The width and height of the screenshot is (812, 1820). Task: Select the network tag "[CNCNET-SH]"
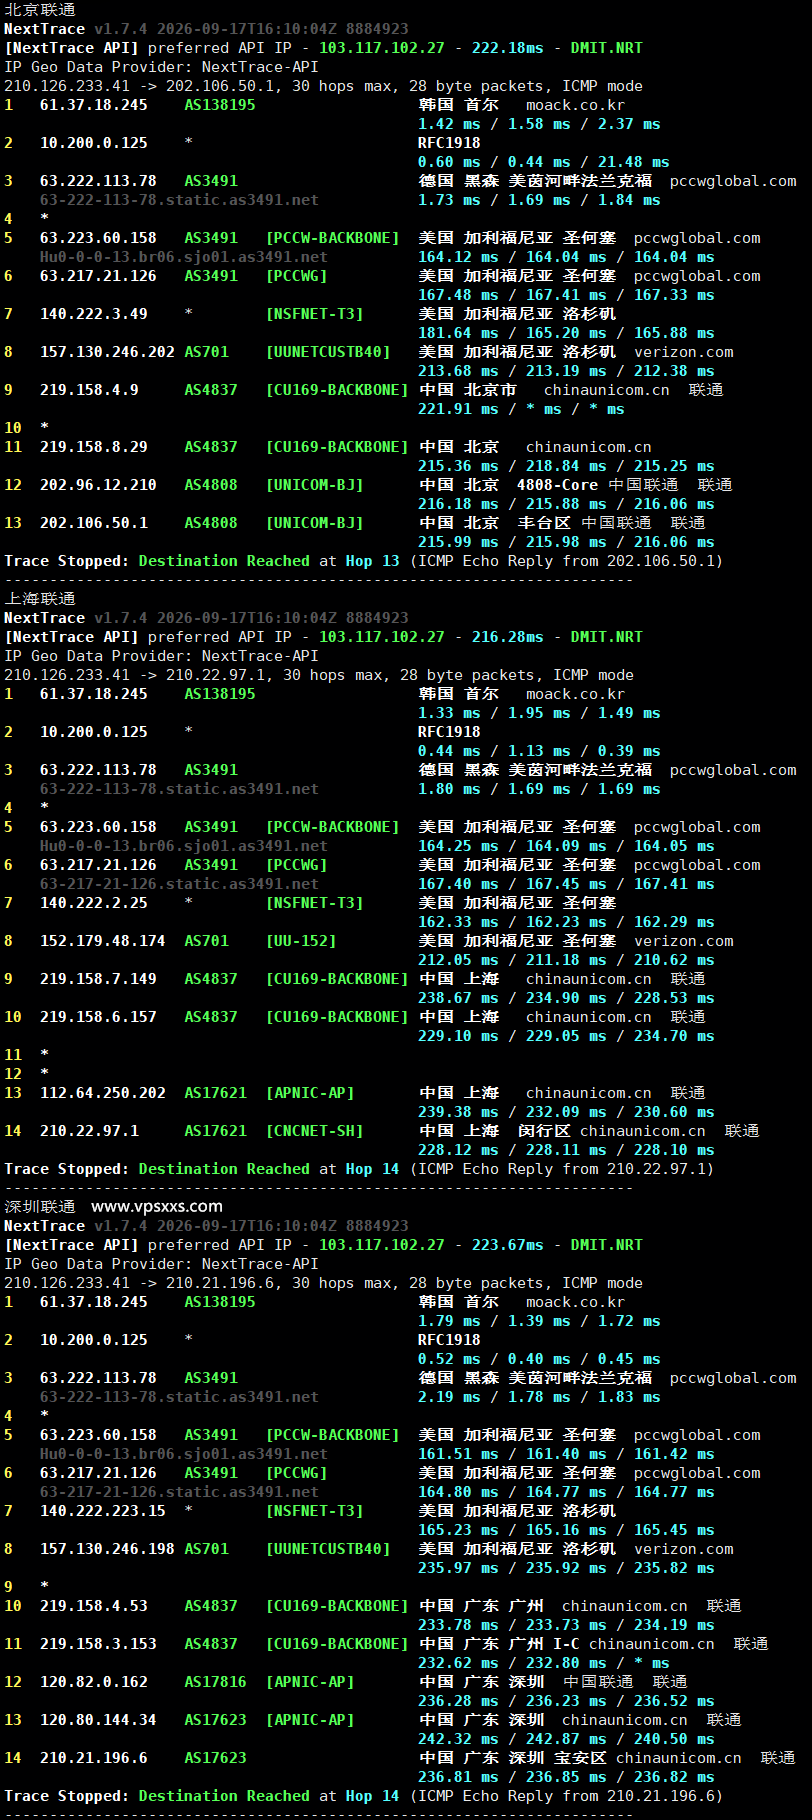tap(314, 1131)
